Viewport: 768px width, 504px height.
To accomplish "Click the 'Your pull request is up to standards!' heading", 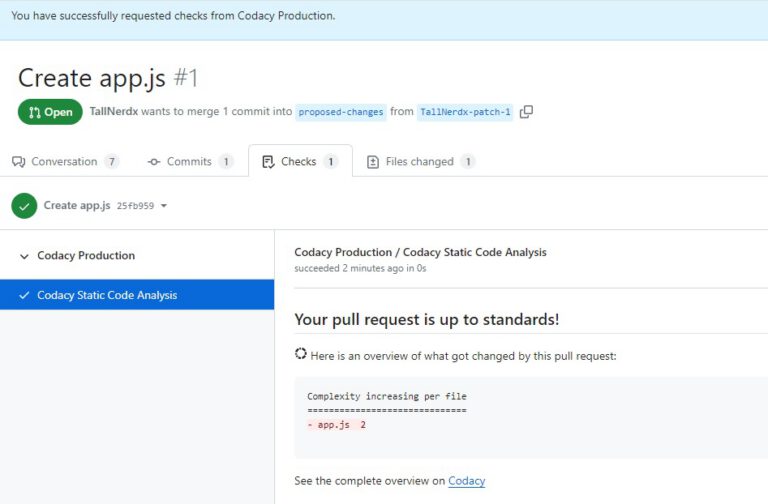I will click(x=427, y=319).
